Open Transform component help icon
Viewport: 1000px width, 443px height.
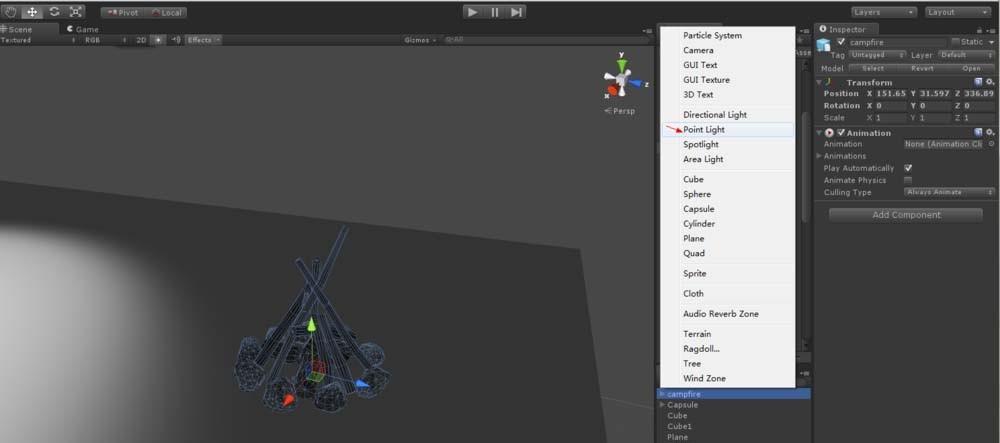coord(978,82)
